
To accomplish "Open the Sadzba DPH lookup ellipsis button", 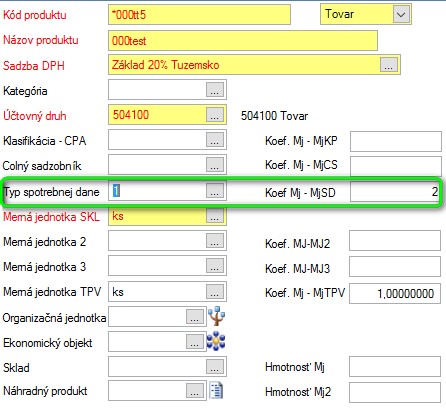I will 389,65.
